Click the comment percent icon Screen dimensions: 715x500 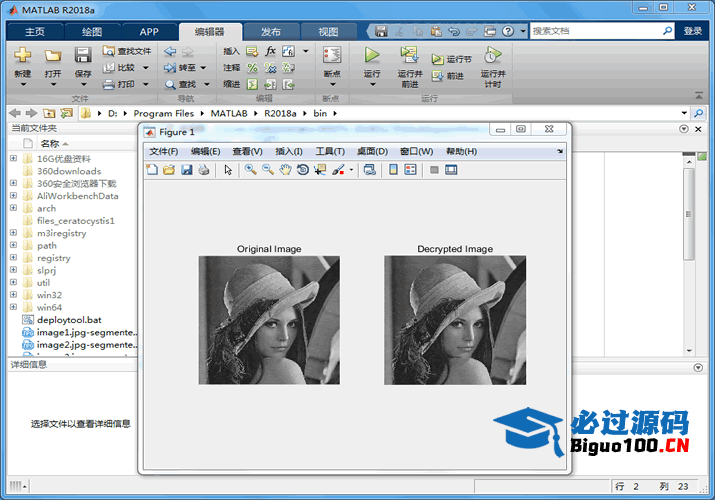point(252,67)
